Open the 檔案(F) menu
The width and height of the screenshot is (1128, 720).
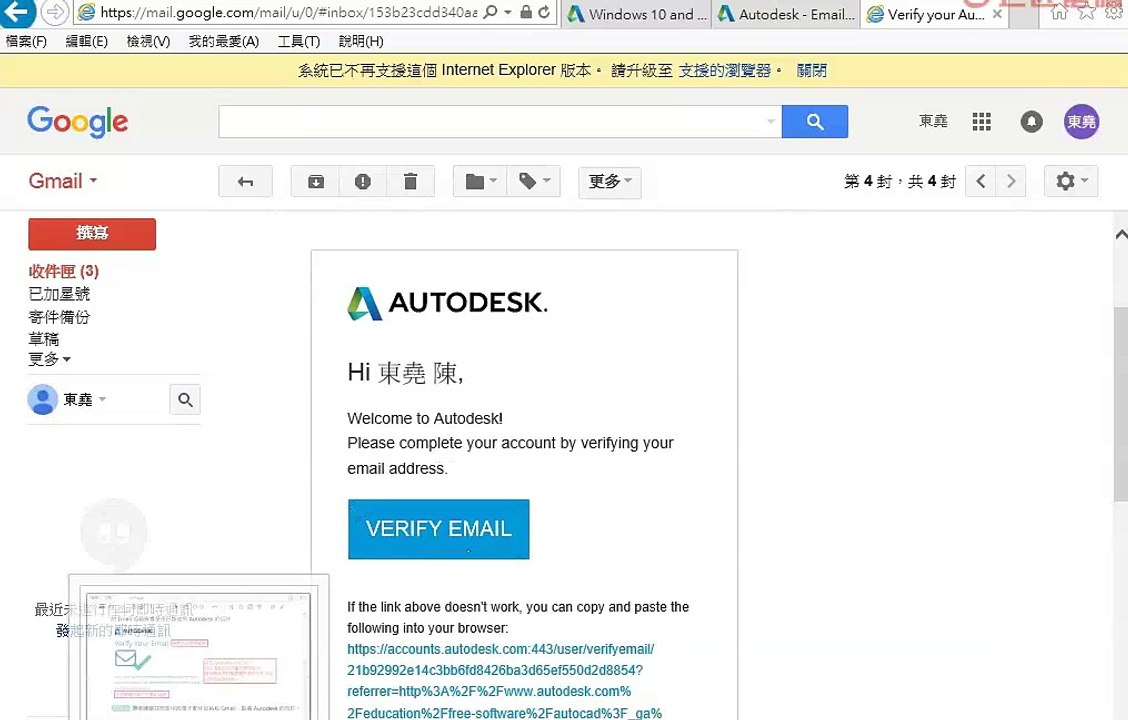point(26,41)
